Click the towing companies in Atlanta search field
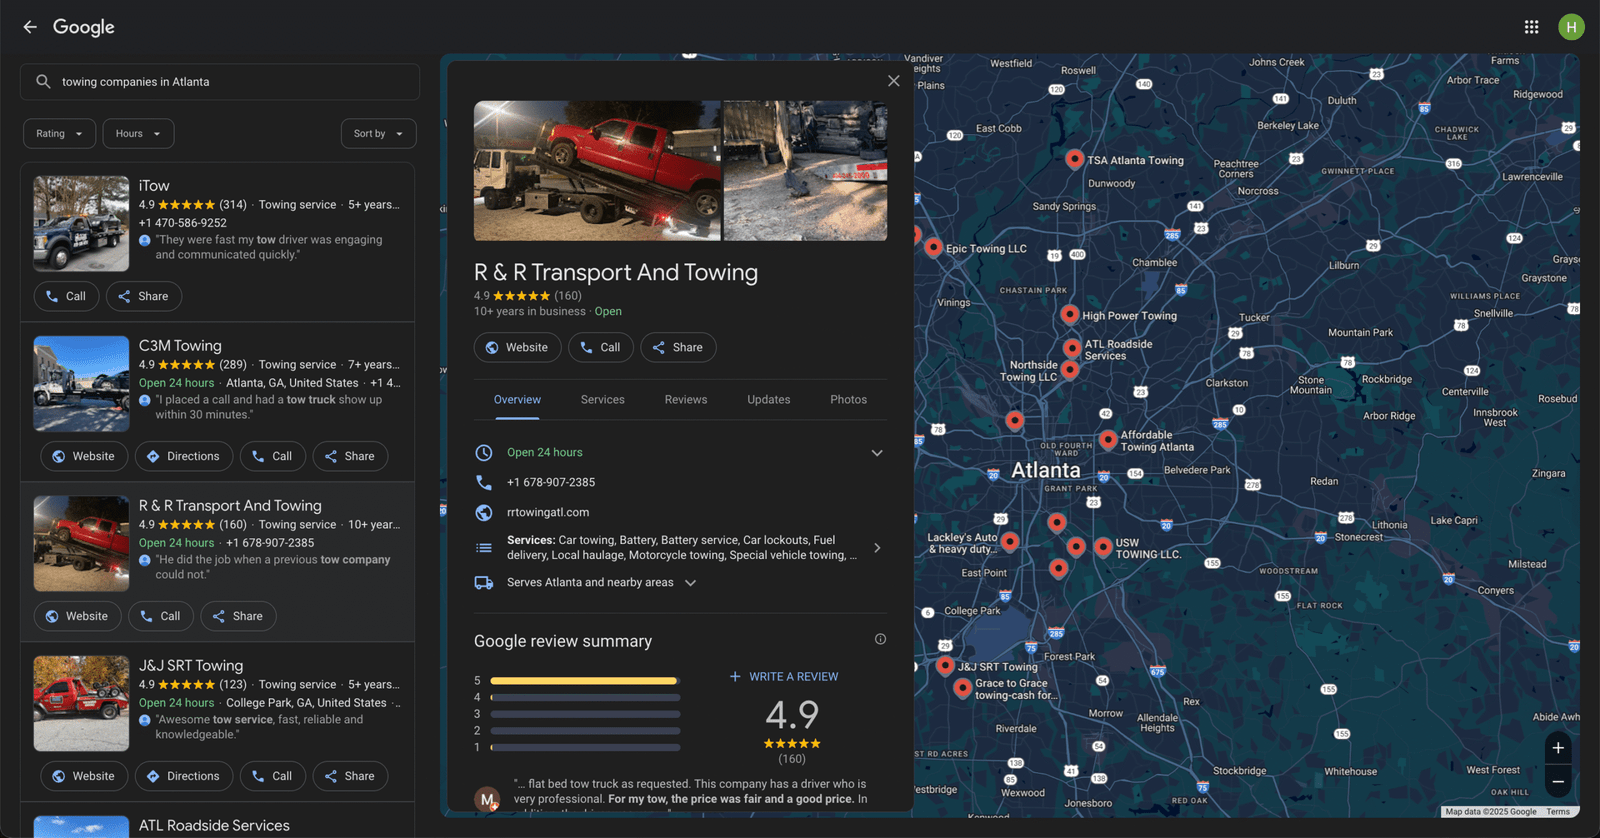The width and height of the screenshot is (1600, 838). (220, 82)
